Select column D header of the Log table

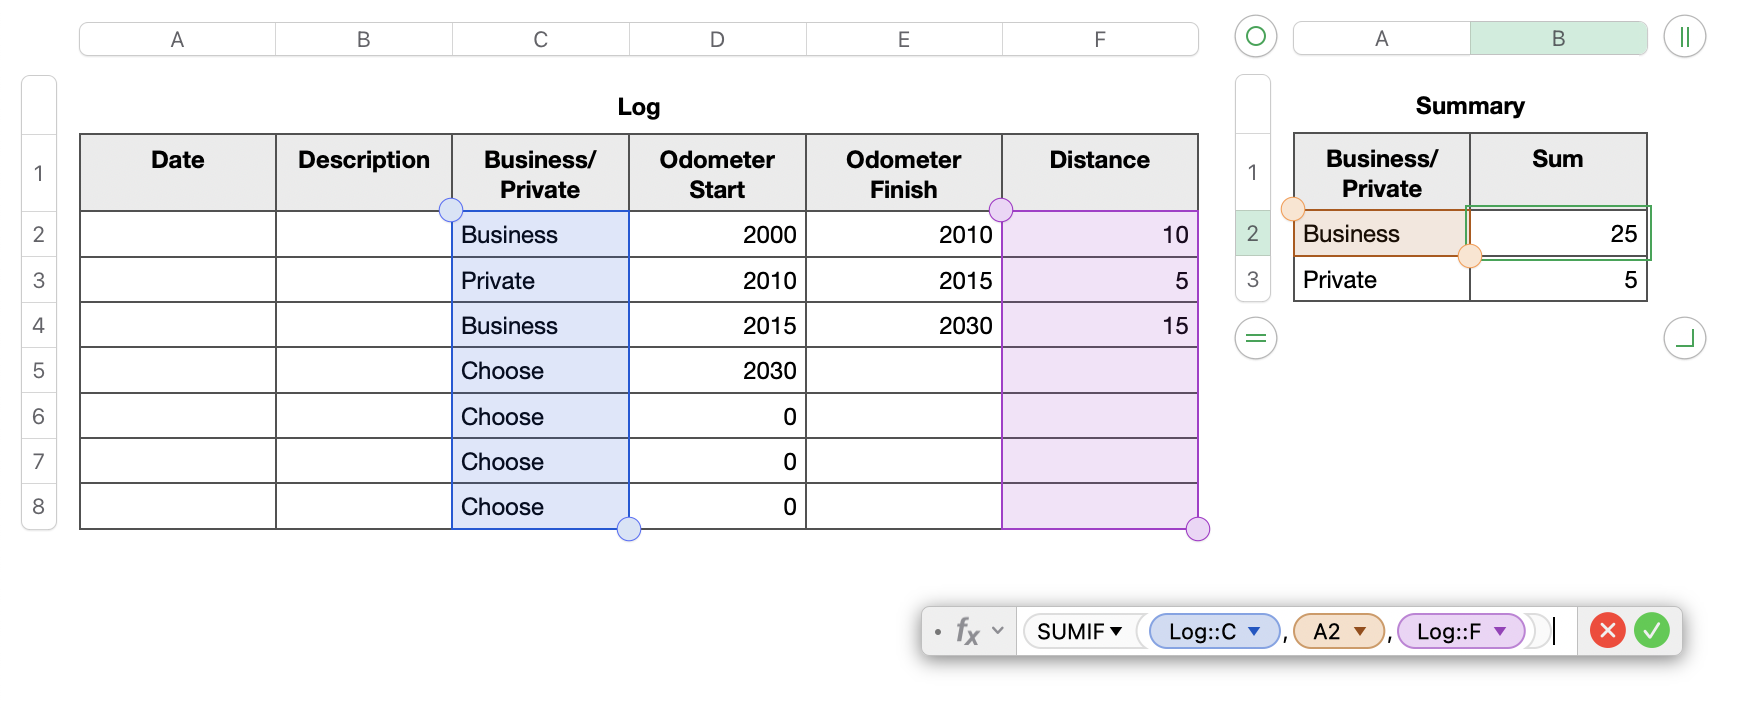pyautogui.click(x=717, y=40)
